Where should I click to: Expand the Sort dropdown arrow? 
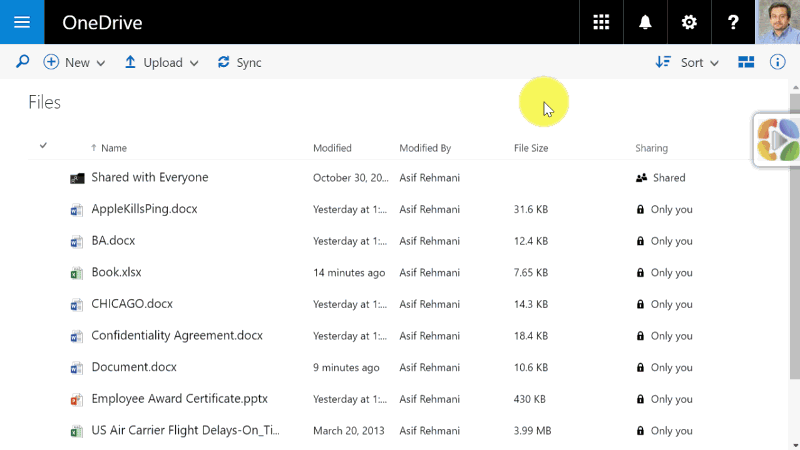pos(714,63)
